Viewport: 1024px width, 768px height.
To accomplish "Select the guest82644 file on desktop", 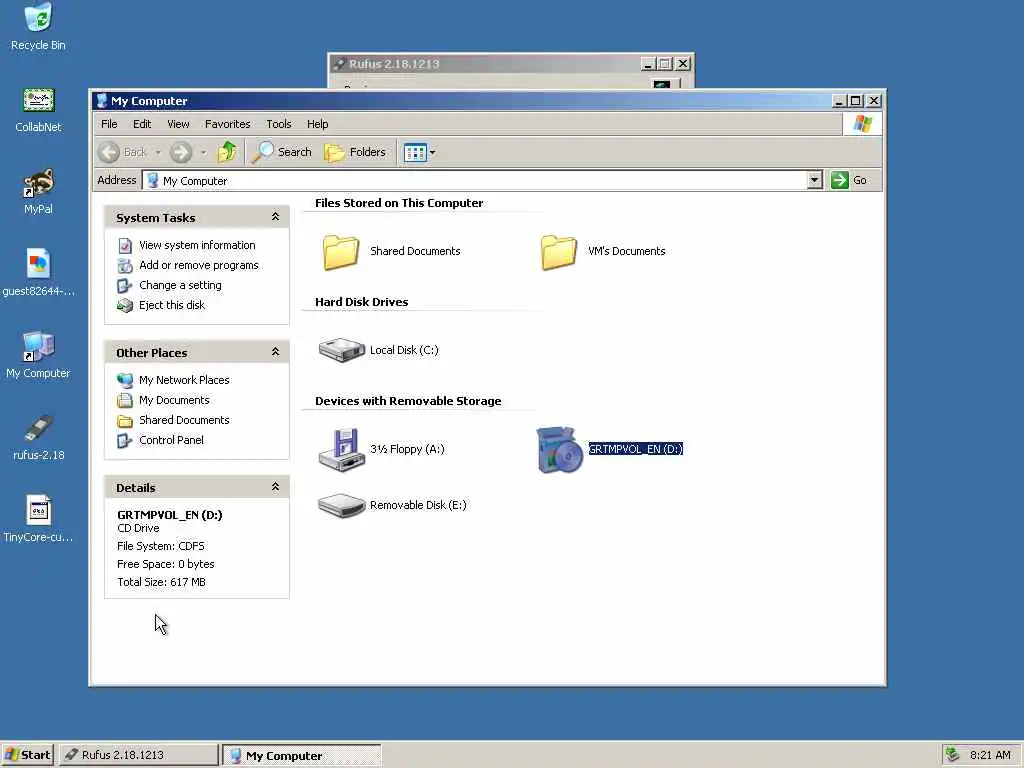I will coord(38,273).
